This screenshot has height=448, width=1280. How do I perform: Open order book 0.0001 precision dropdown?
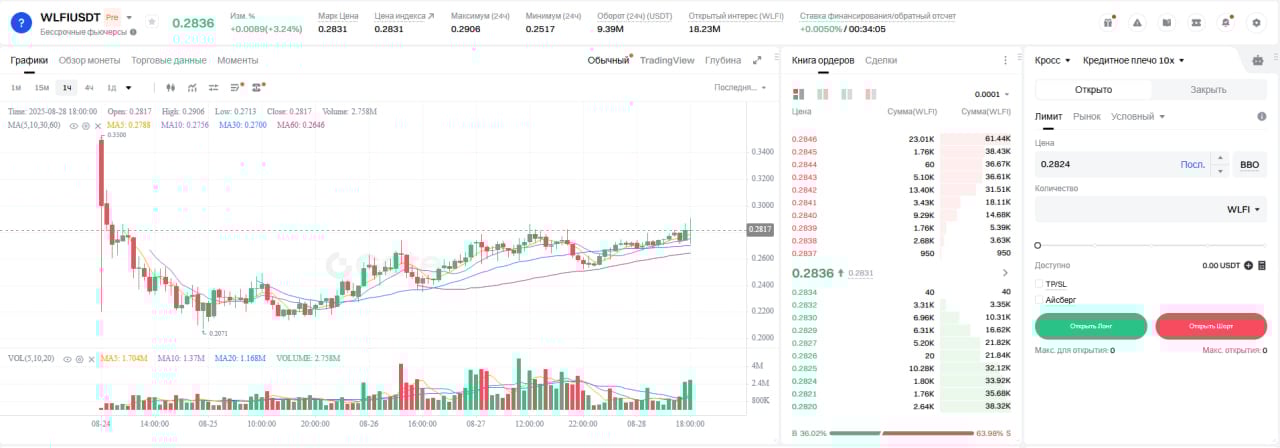click(993, 94)
